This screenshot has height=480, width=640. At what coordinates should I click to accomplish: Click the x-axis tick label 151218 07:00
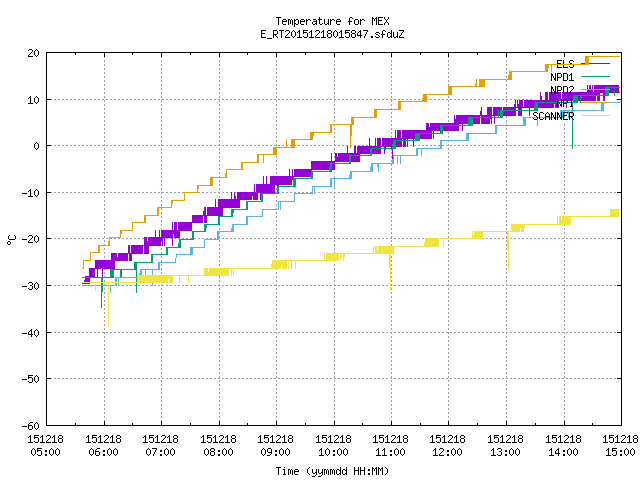tap(160, 446)
